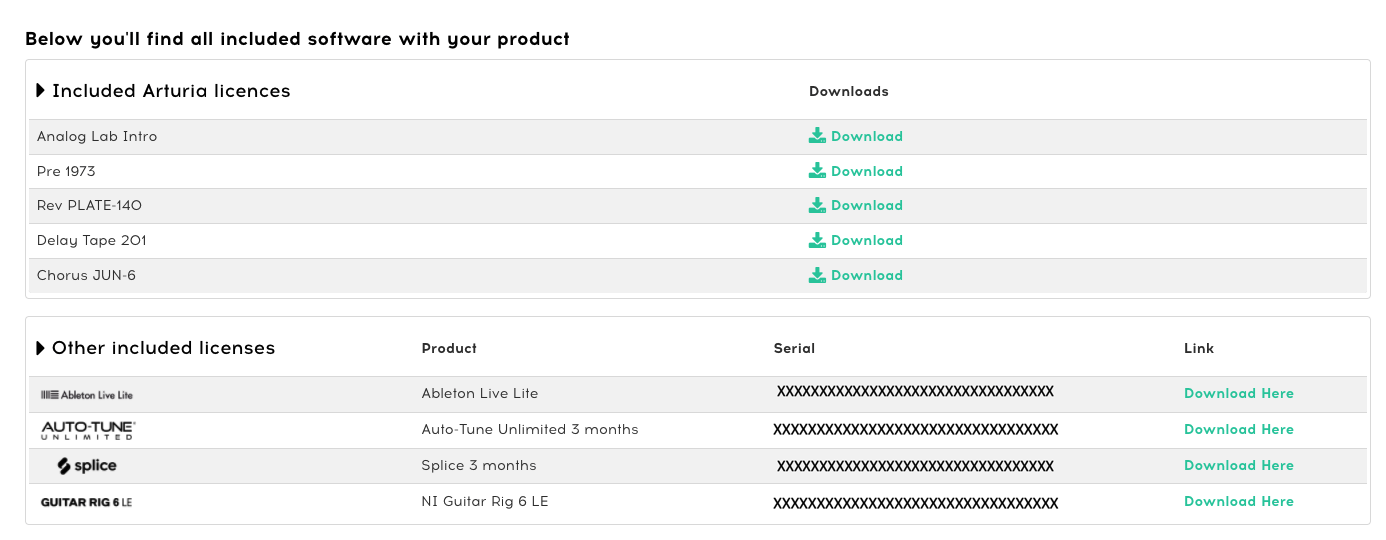Collapse the Other included licenses section
The width and height of the screenshot is (1386, 540).
41,348
